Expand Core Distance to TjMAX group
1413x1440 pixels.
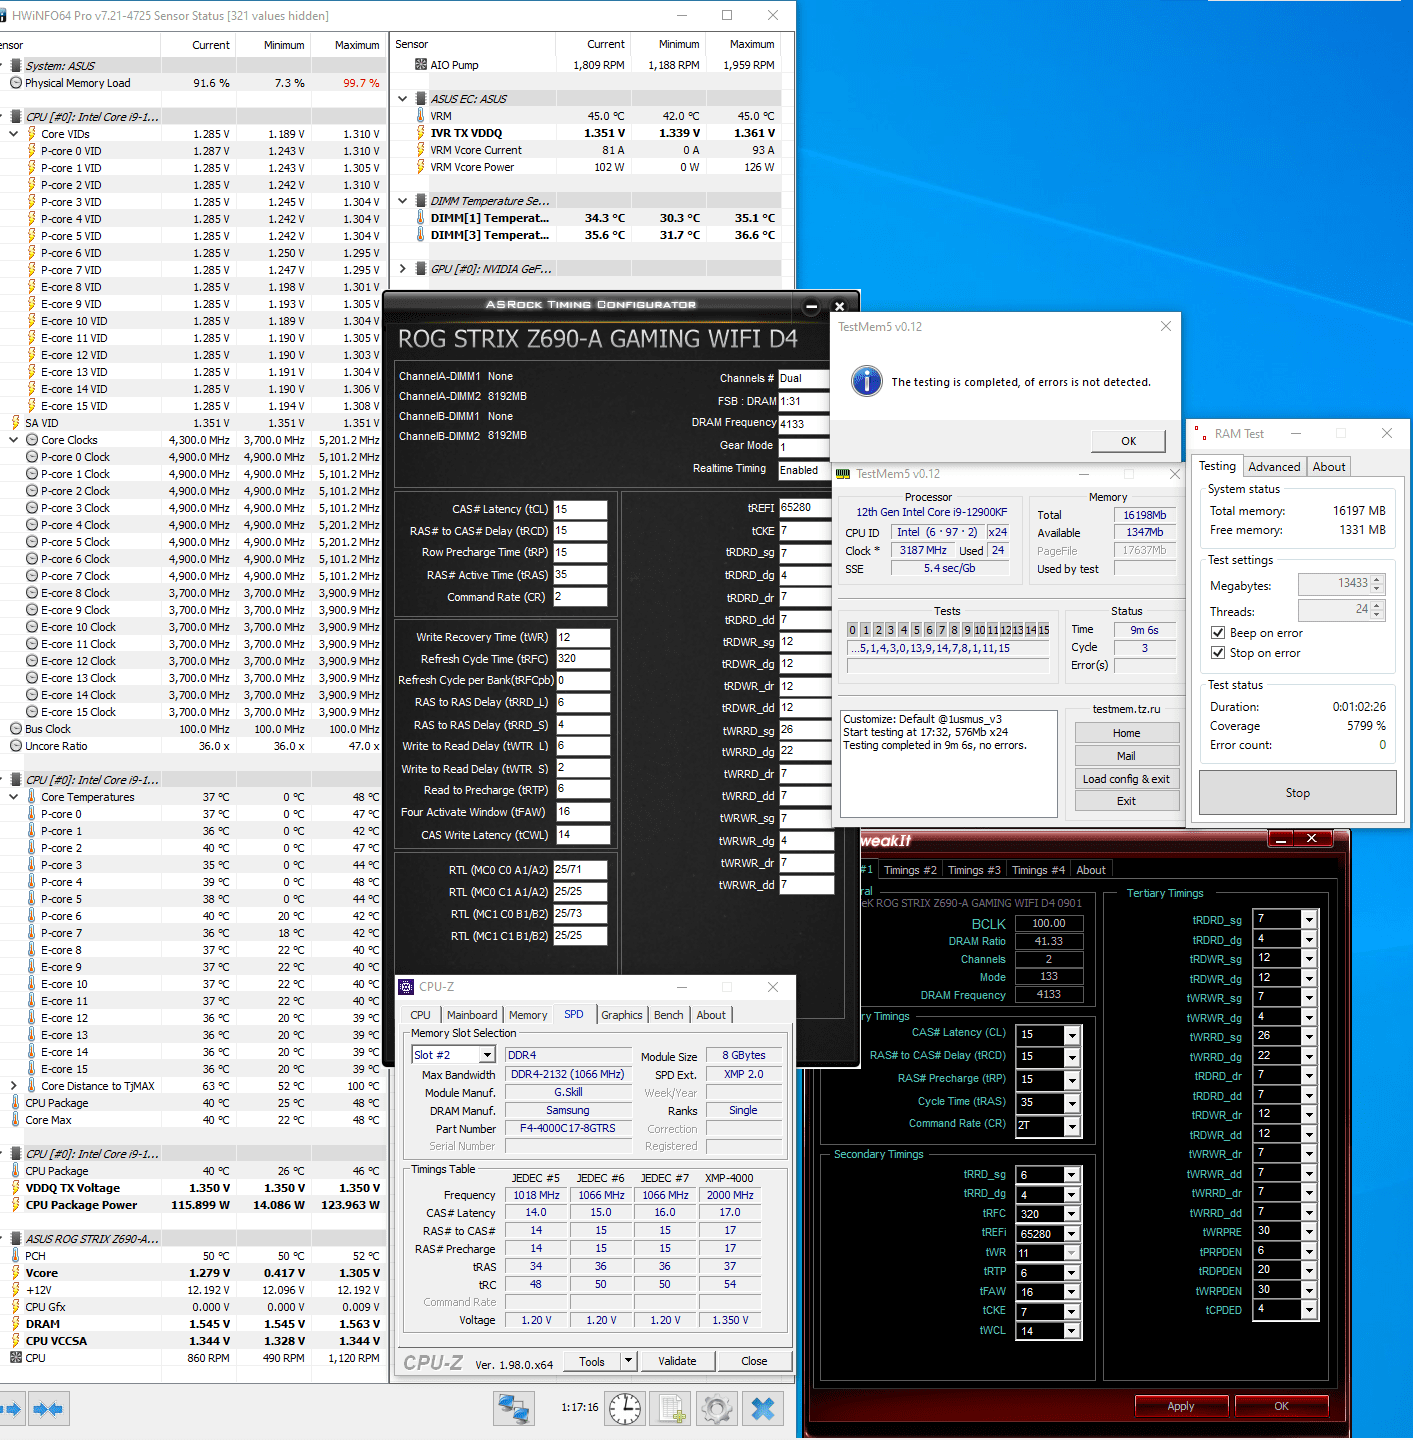(14, 1086)
